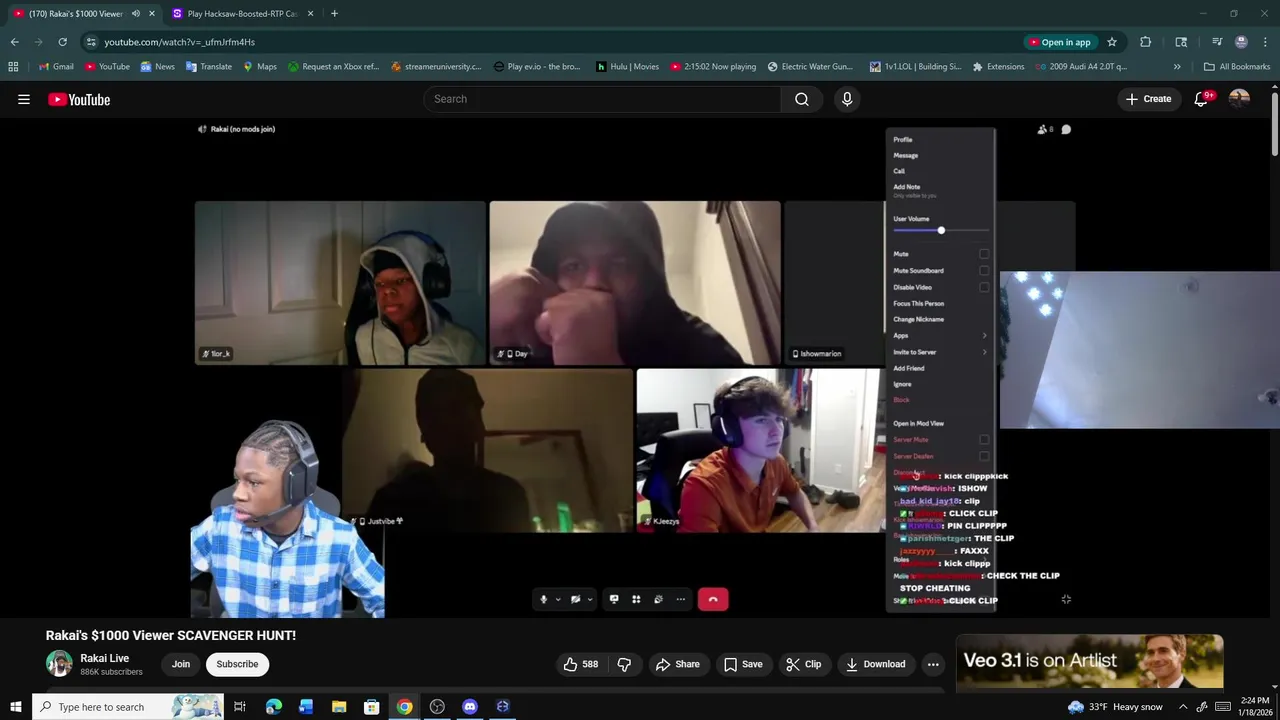Click the call microphone icon in video
The width and height of the screenshot is (1280, 720).
[544, 599]
